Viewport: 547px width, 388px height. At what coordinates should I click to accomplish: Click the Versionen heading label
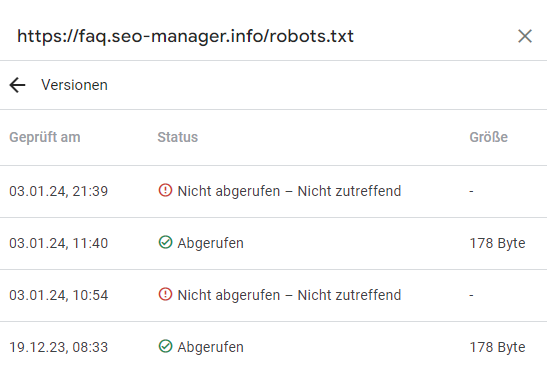point(74,85)
